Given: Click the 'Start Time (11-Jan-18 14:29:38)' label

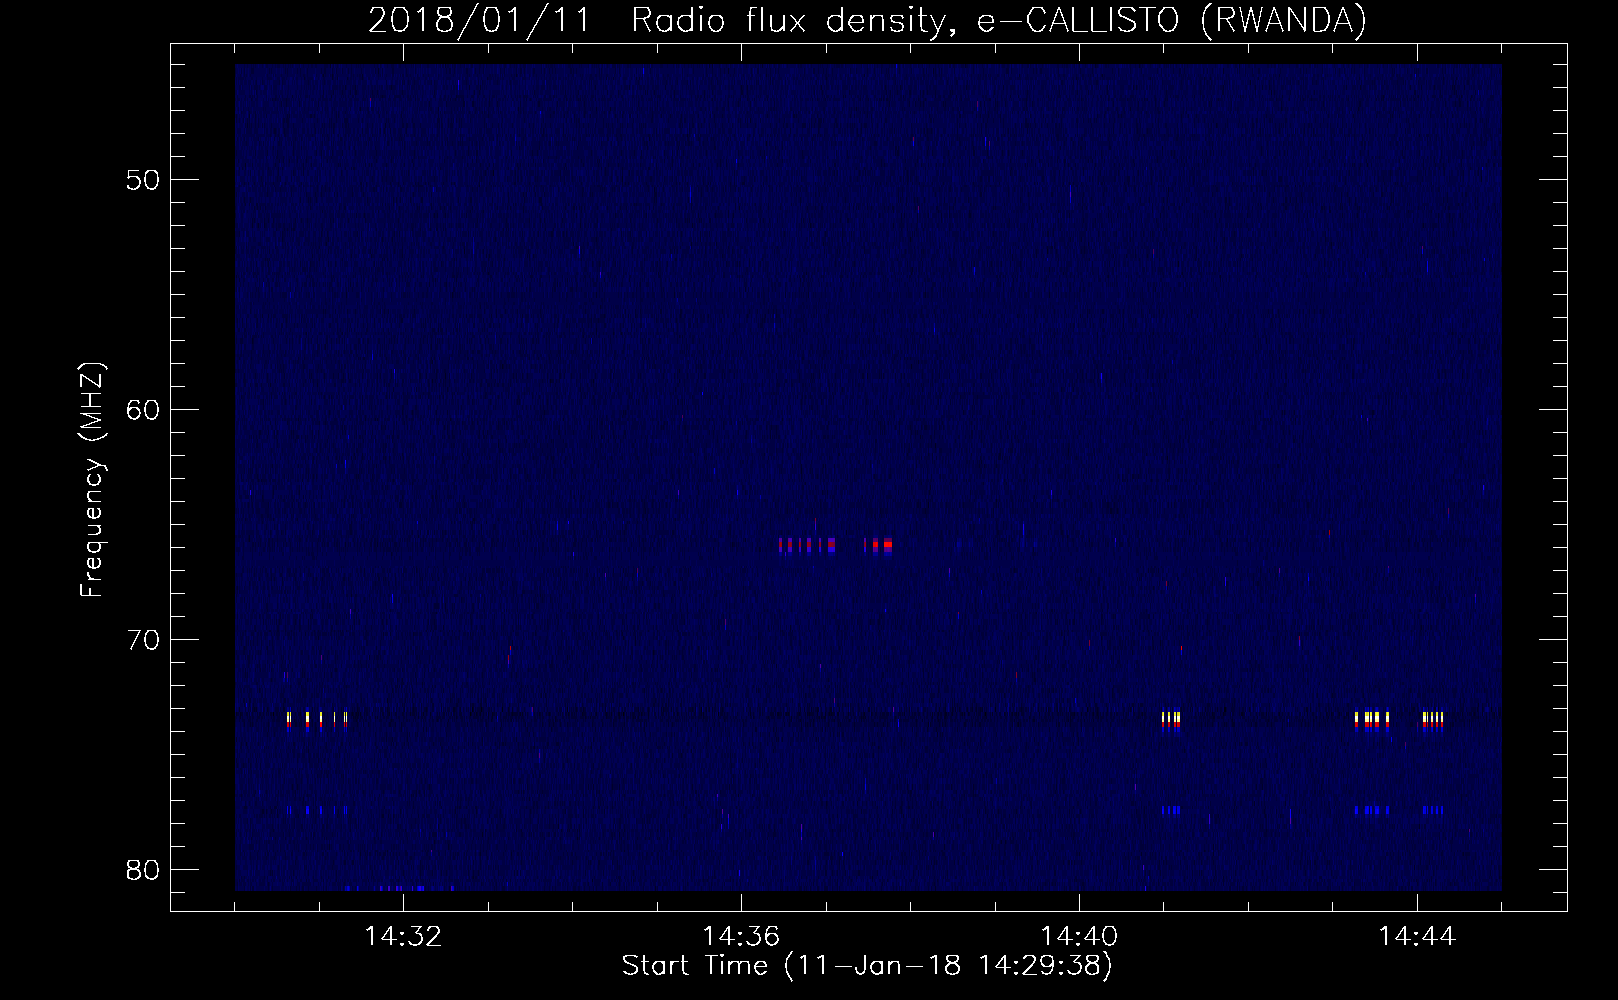Looking at the screenshot, I should 867,966.
